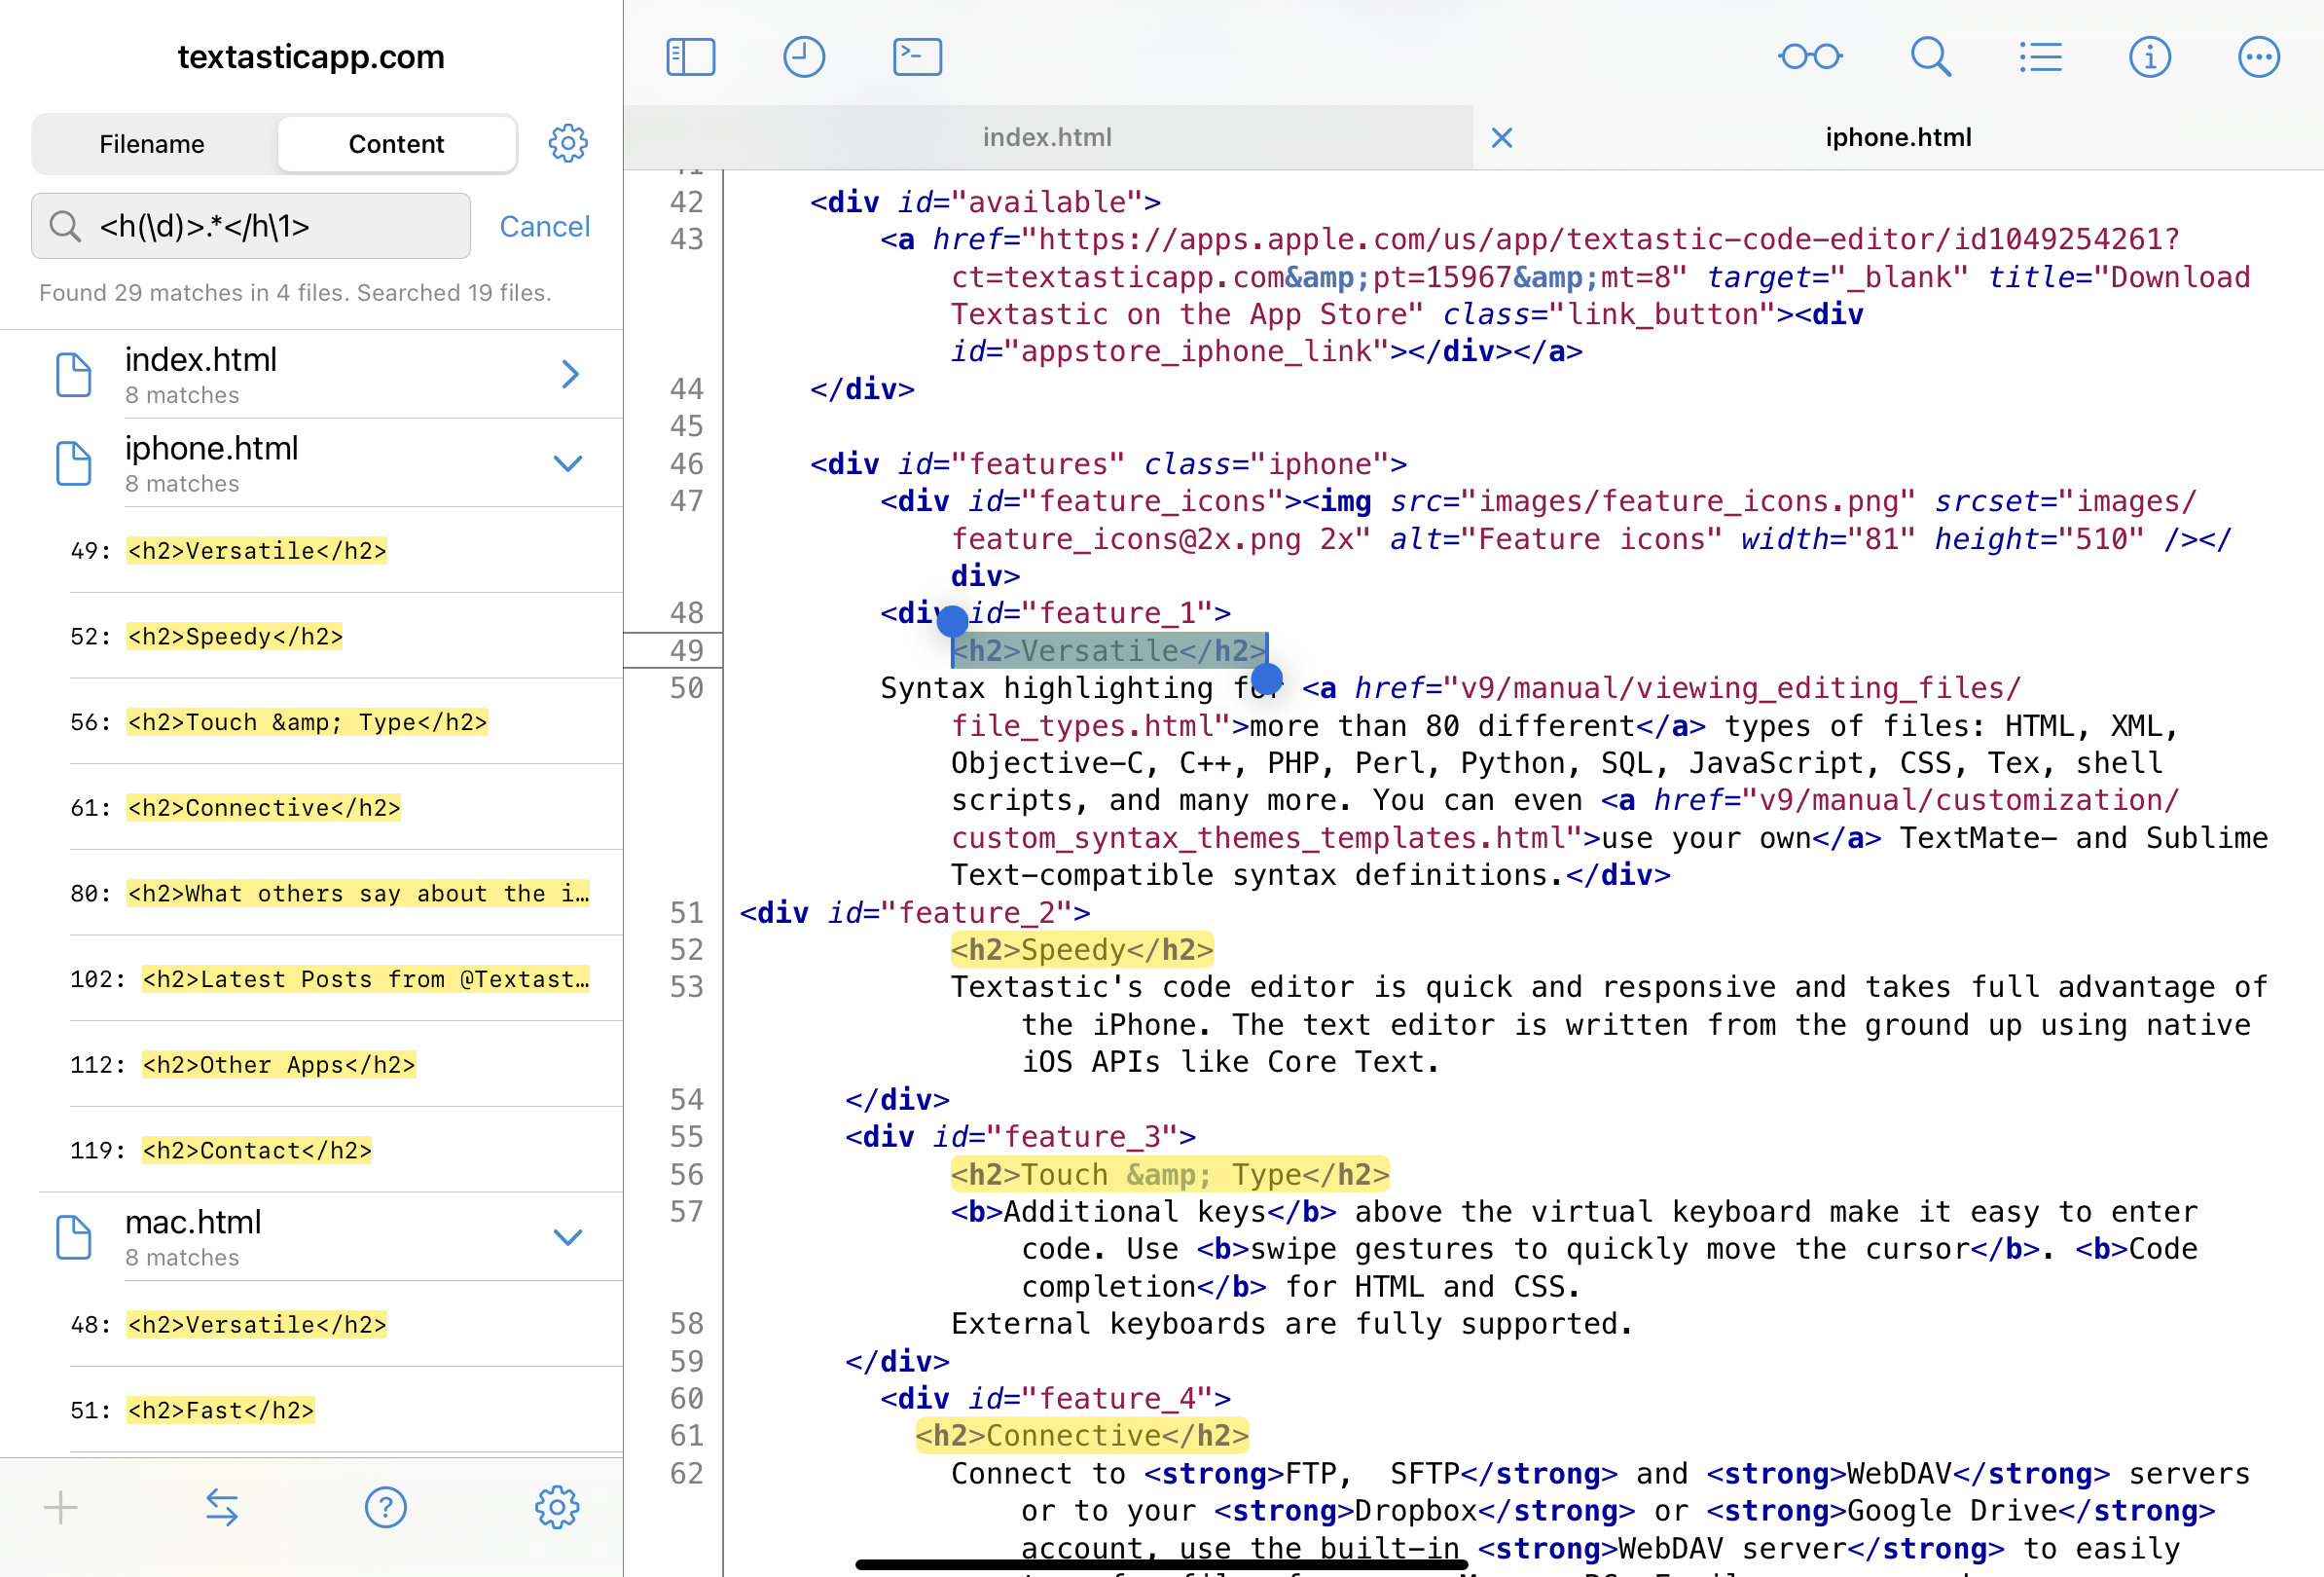Show symbol list icon
The width and height of the screenshot is (2324, 1577).
click(2040, 57)
